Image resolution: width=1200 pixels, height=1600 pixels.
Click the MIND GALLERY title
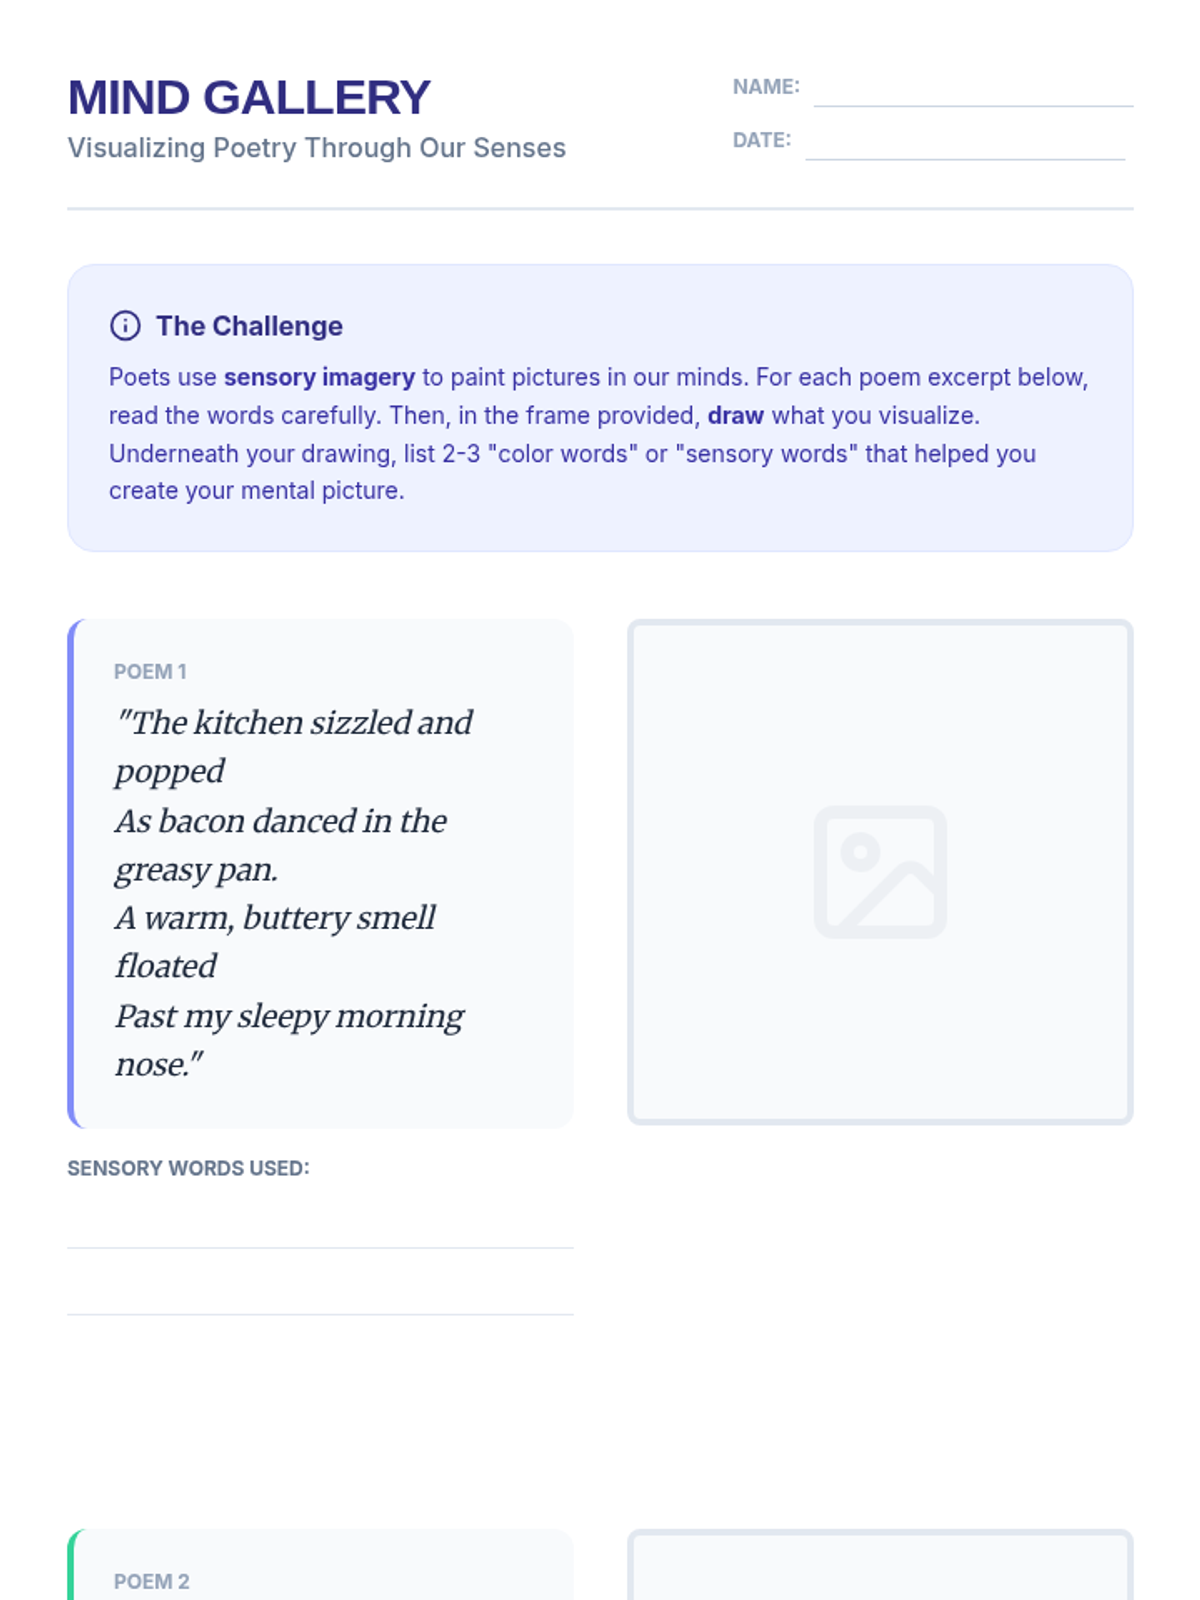tap(249, 98)
